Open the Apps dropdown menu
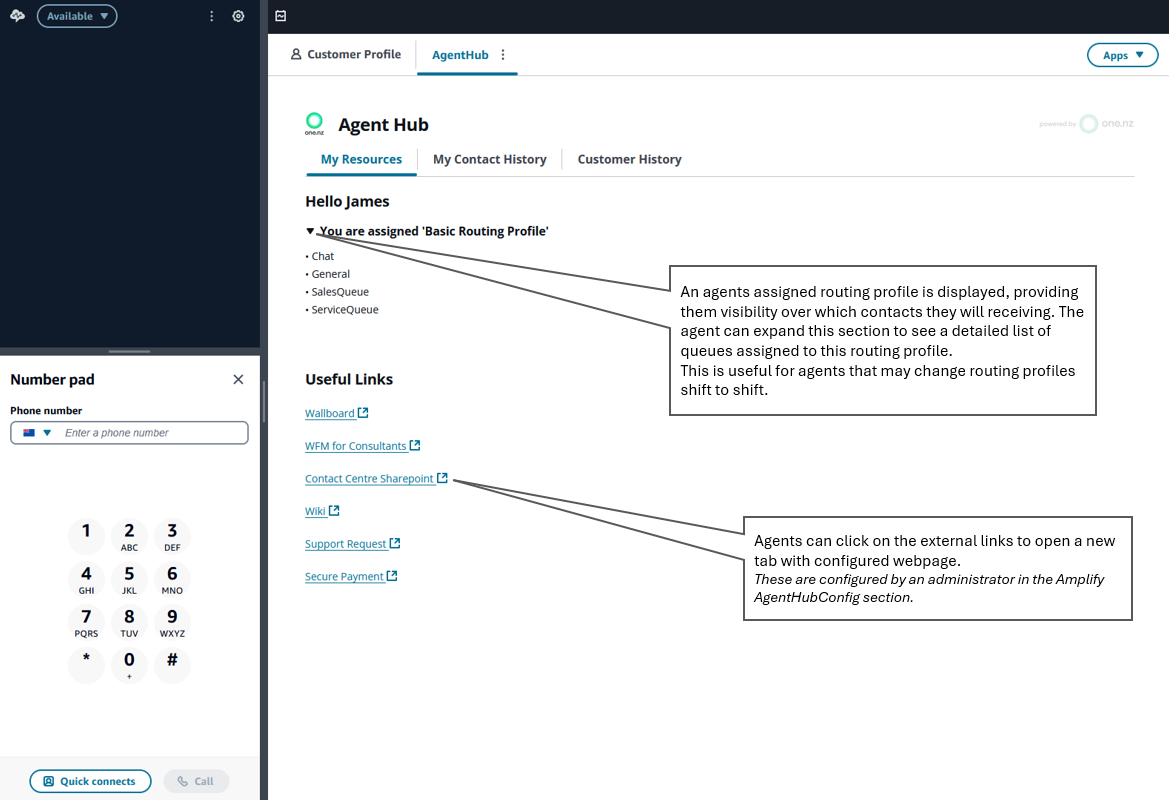The height and width of the screenshot is (800, 1169). click(1122, 55)
